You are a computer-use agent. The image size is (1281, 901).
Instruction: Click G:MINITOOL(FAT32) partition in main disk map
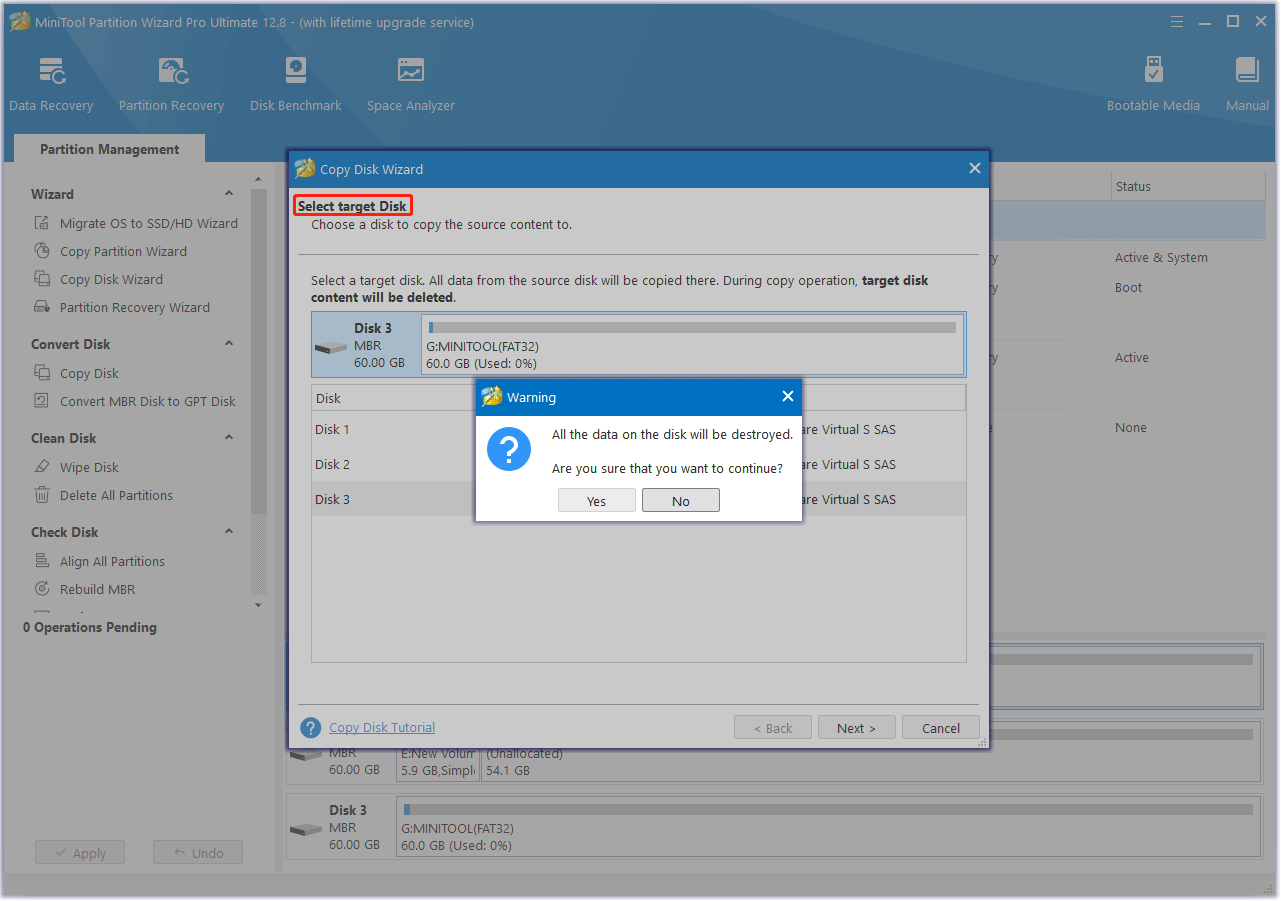828,828
